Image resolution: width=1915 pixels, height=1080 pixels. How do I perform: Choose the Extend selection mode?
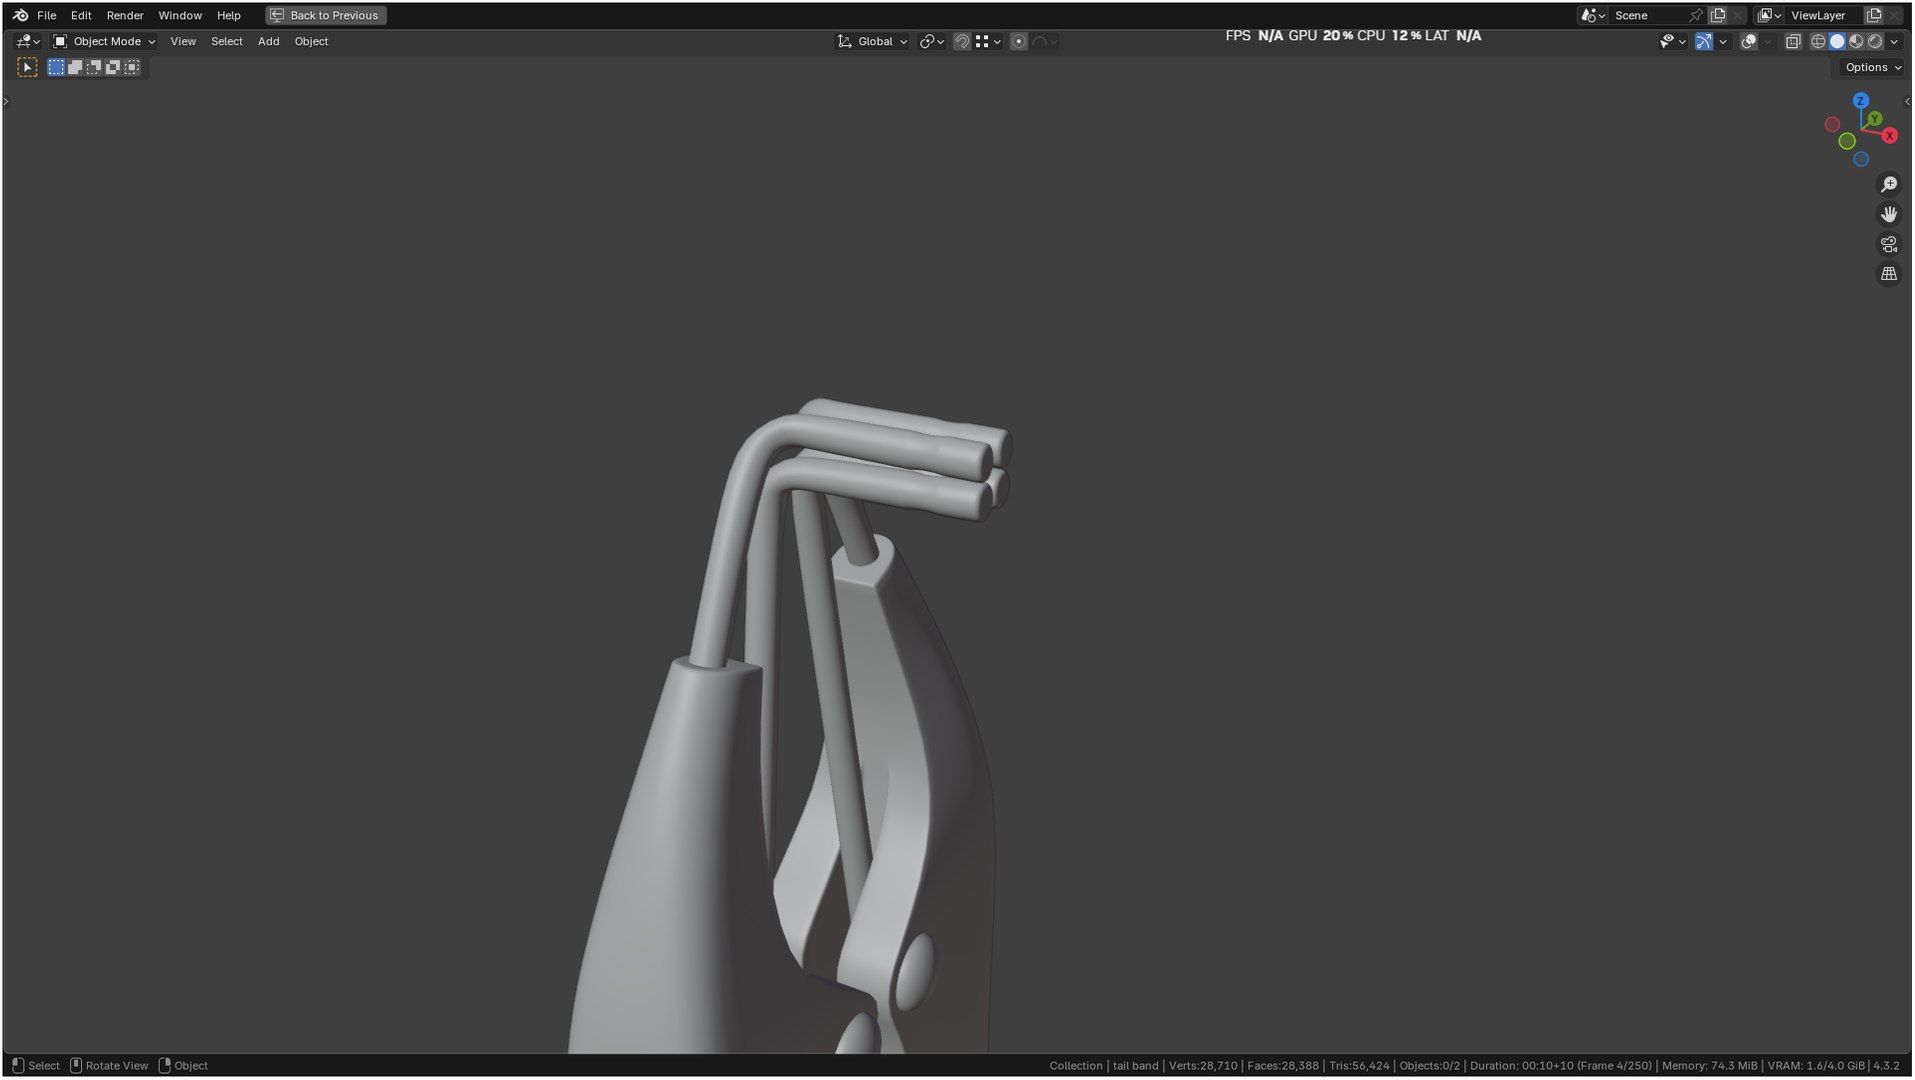click(x=75, y=68)
